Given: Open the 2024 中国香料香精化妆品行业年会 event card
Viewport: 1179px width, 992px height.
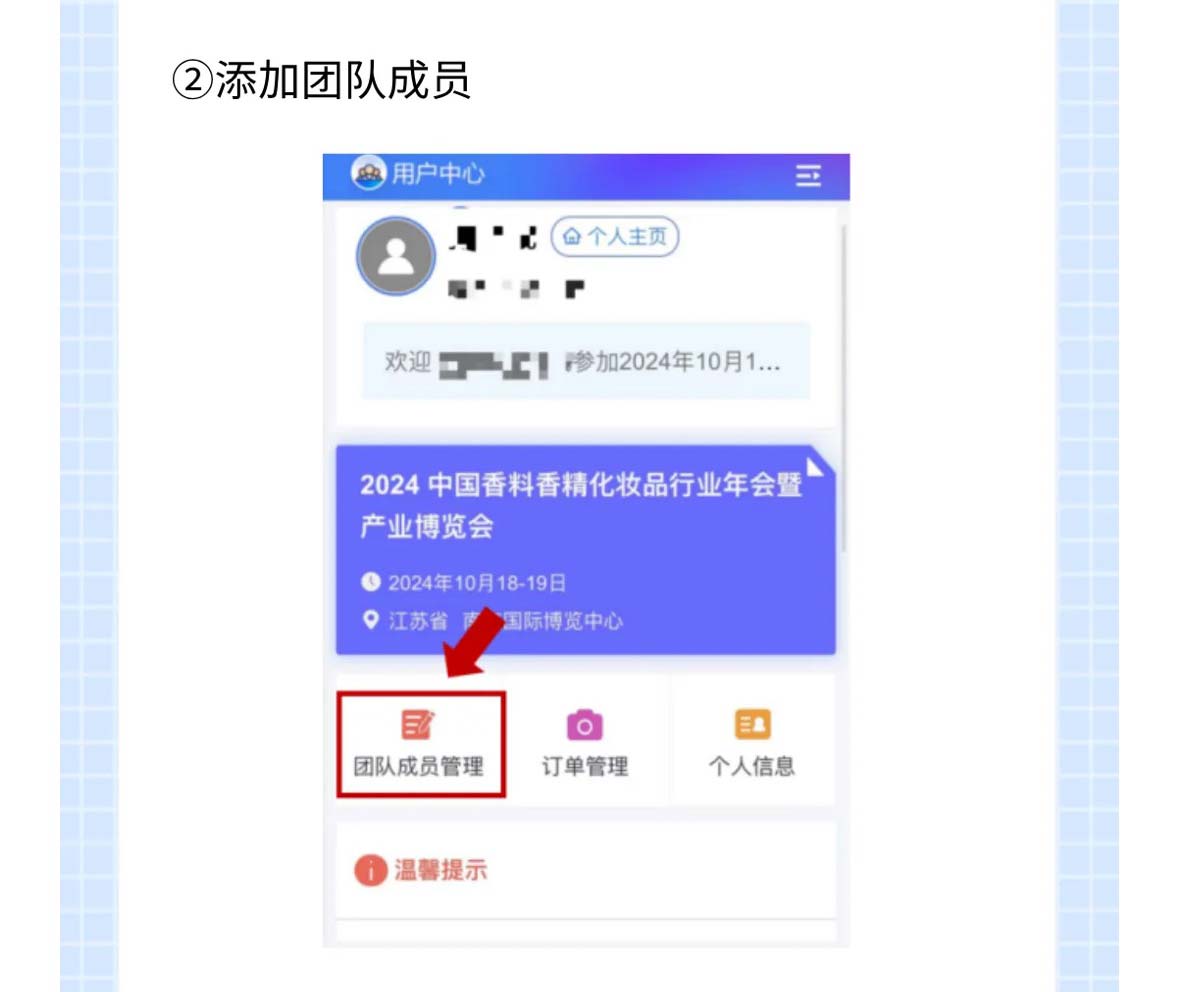Looking at the screenshot, I should pos(586,550).
